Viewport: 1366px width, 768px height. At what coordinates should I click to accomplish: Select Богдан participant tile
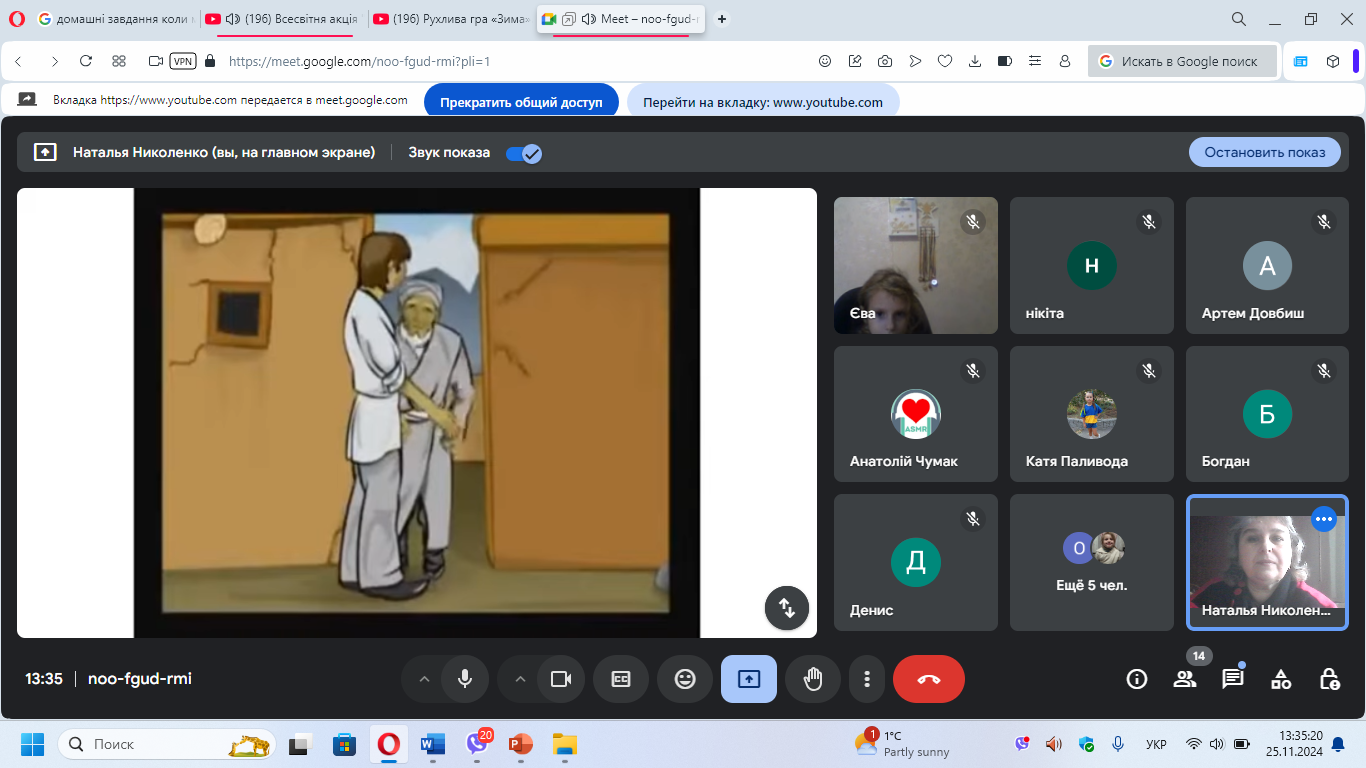1268,414
